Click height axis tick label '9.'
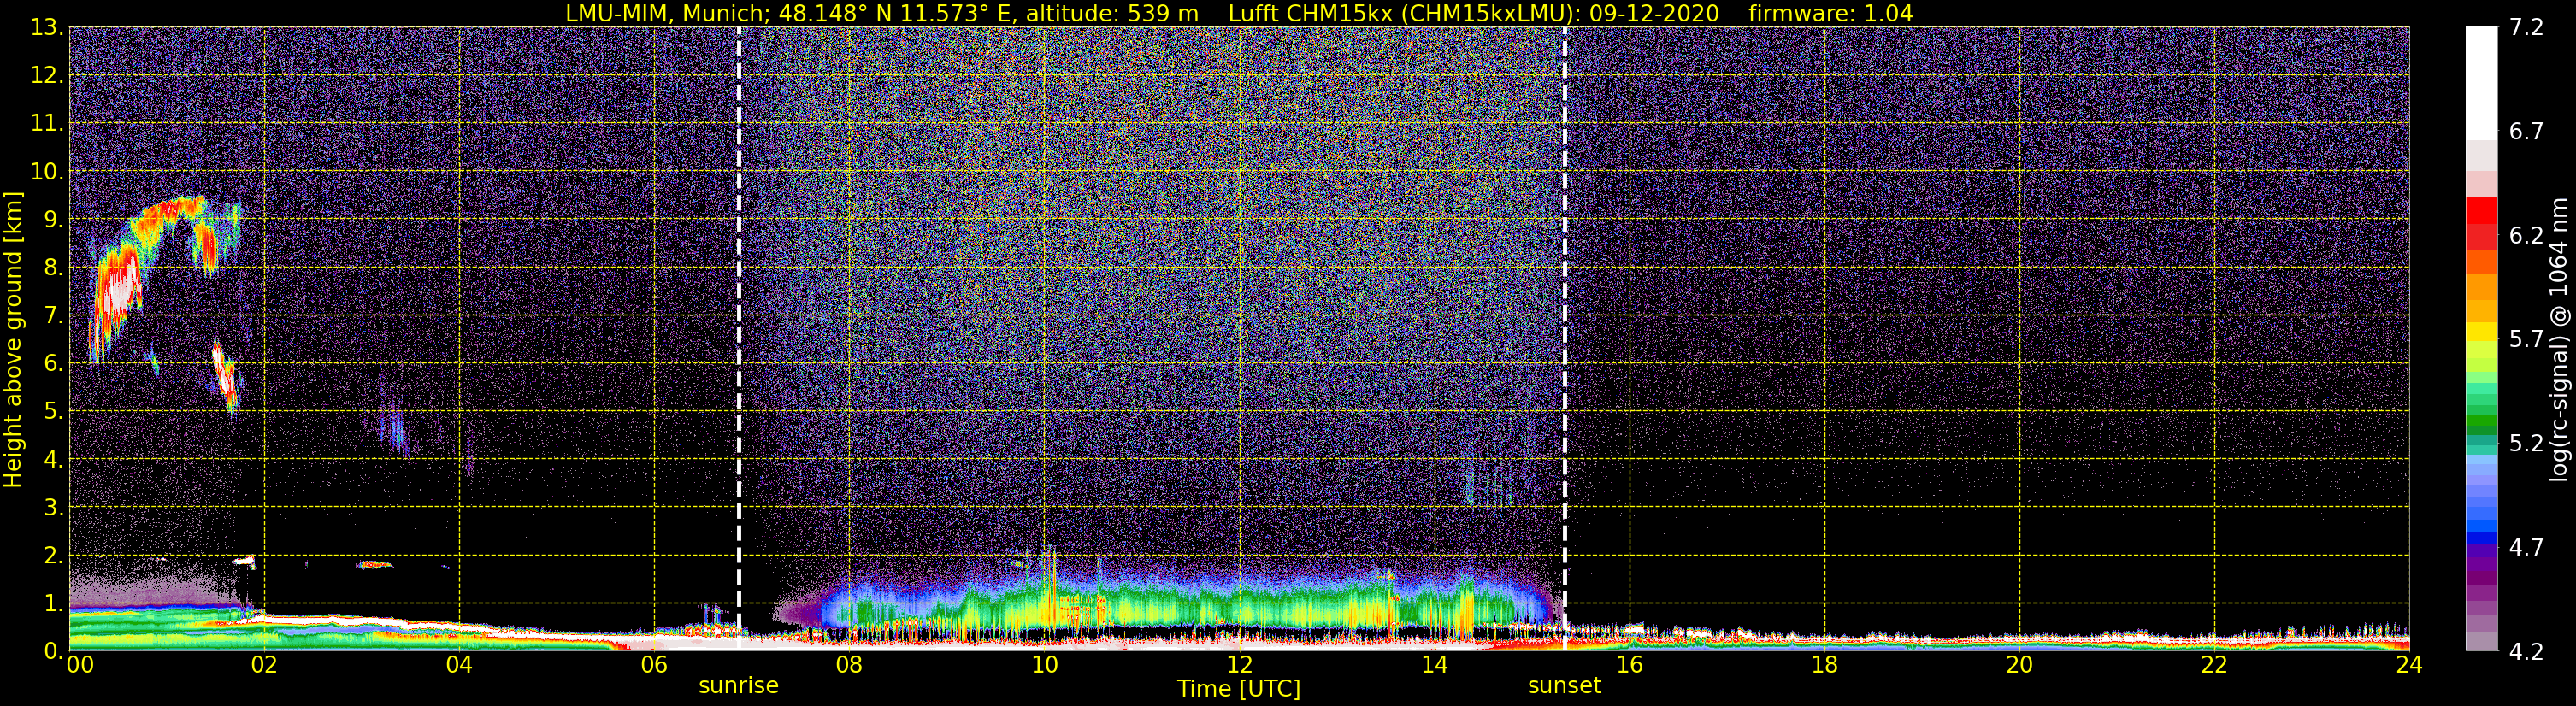 (x=52, y=220)
